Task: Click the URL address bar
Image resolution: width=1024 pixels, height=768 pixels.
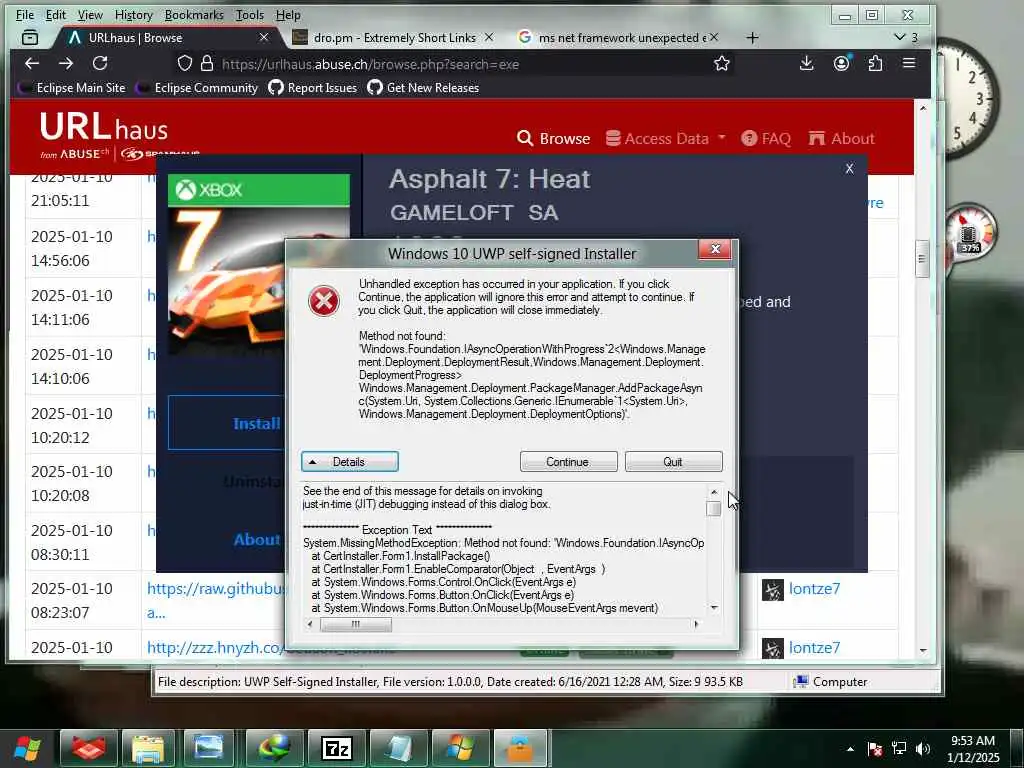Action: pyautogui.click(x=457, y=63)
